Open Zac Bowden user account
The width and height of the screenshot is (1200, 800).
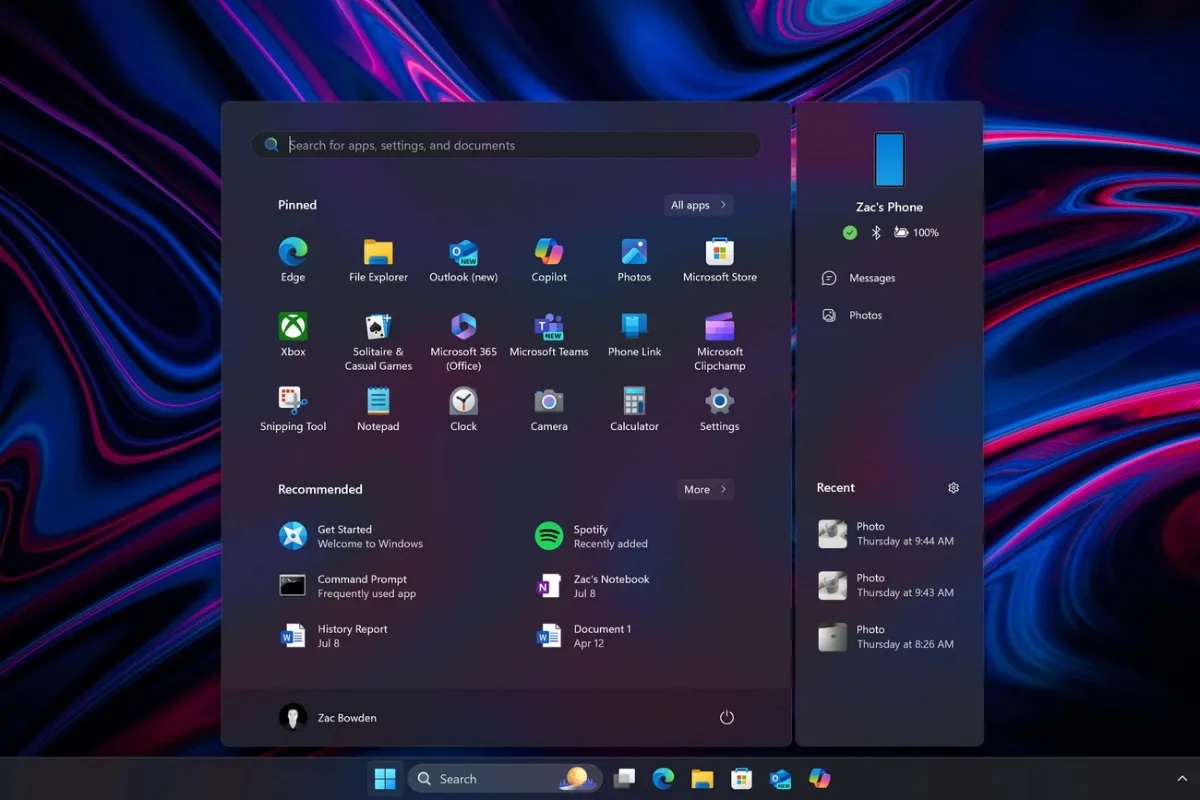328,718
